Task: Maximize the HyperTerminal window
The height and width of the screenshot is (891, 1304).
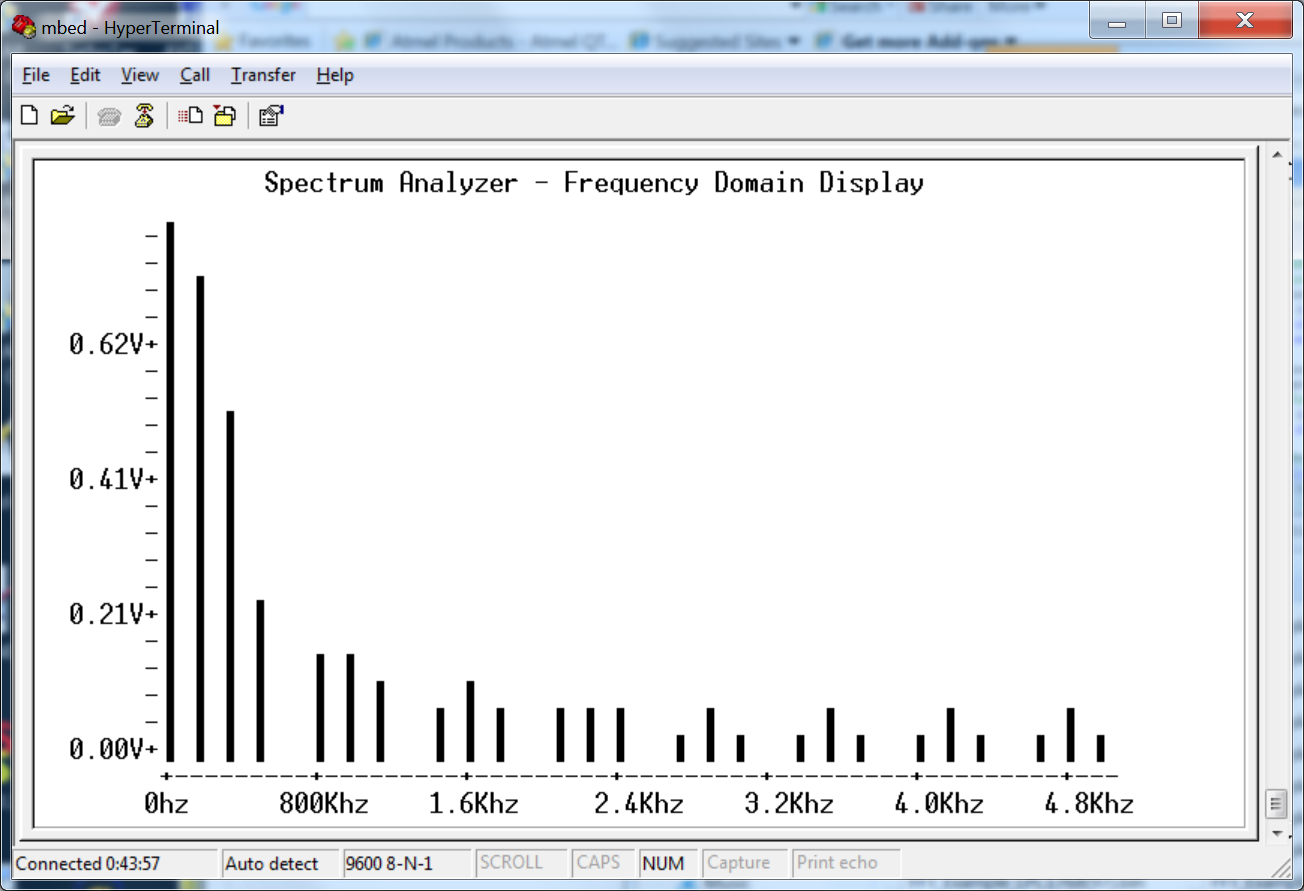Action: (x=1172, y=20)
